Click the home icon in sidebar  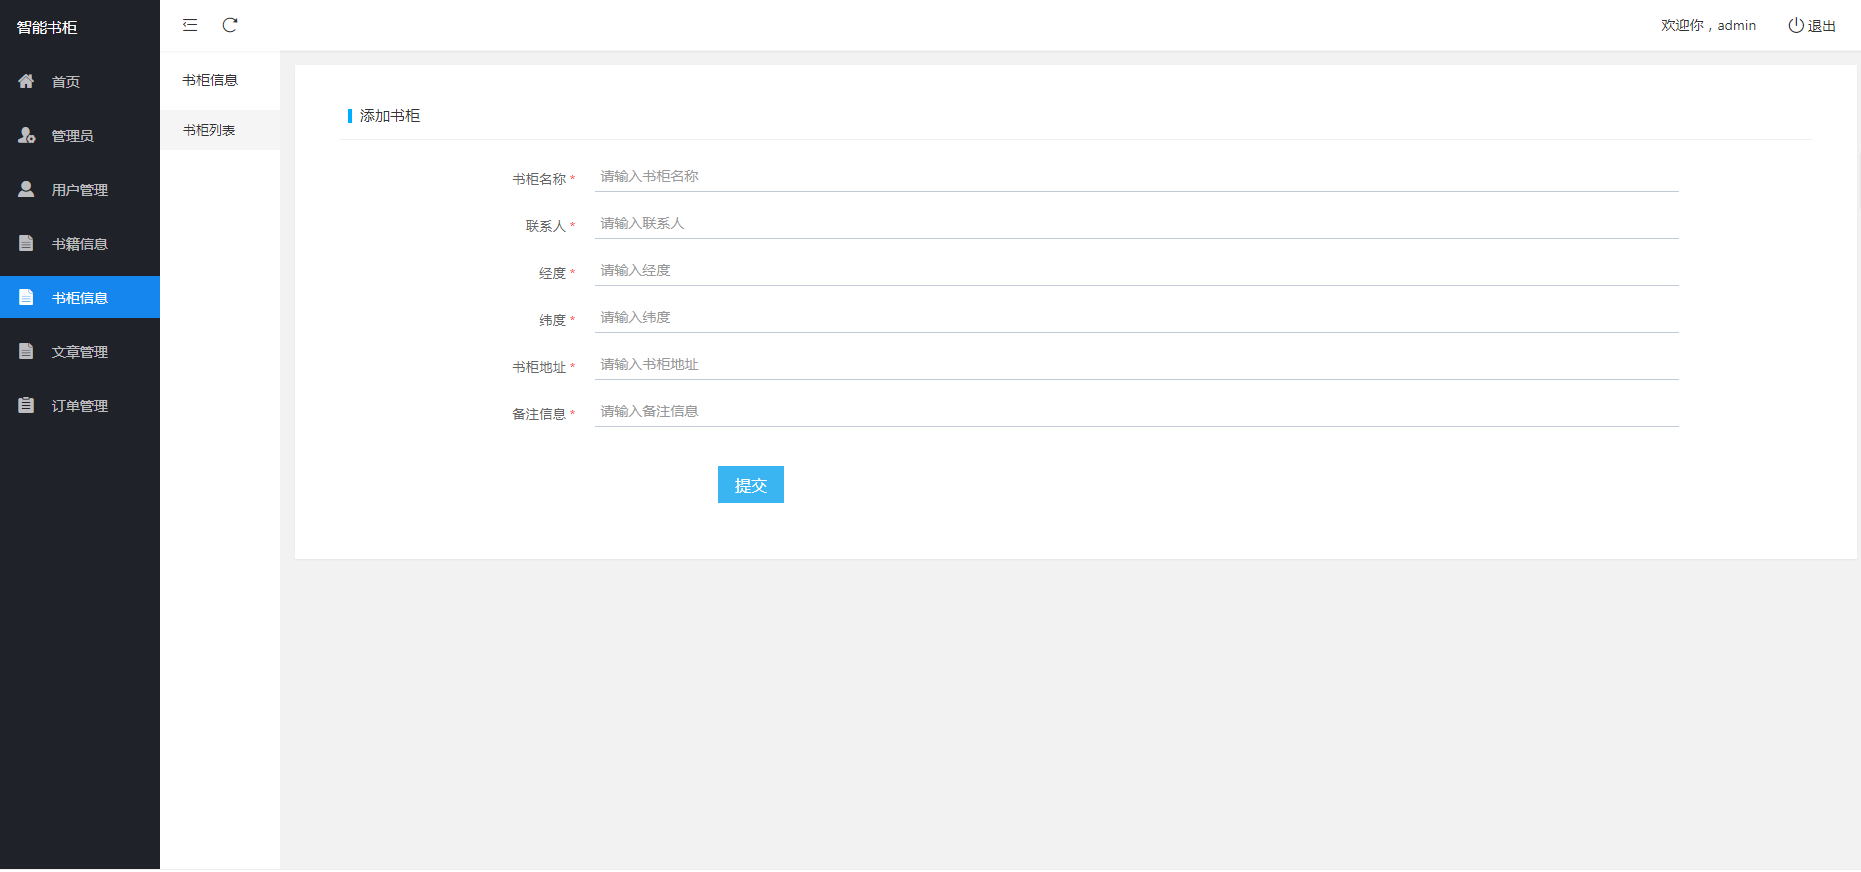click(x=26, y=81)
